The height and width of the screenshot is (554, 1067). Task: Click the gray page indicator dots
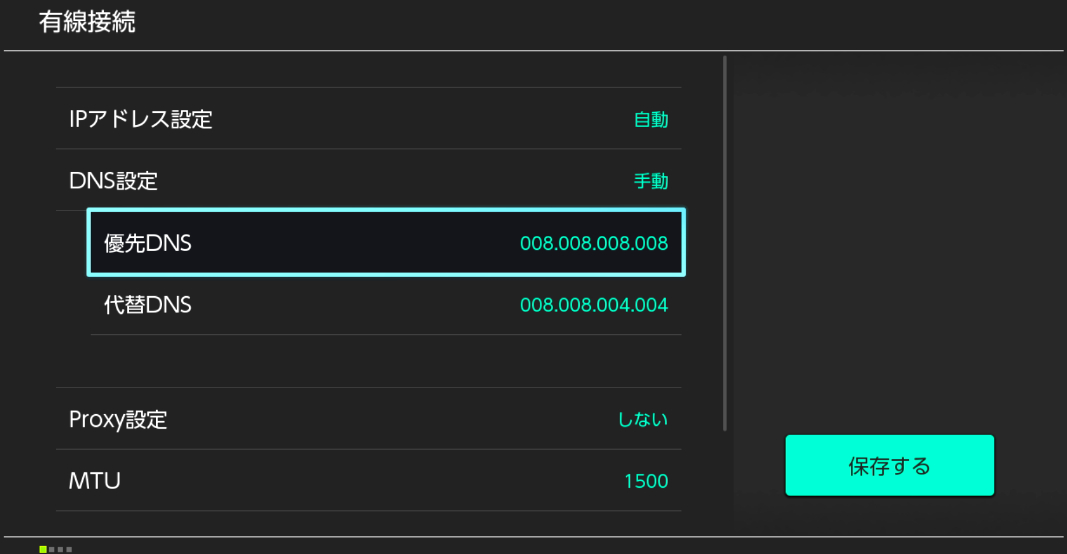60,549
